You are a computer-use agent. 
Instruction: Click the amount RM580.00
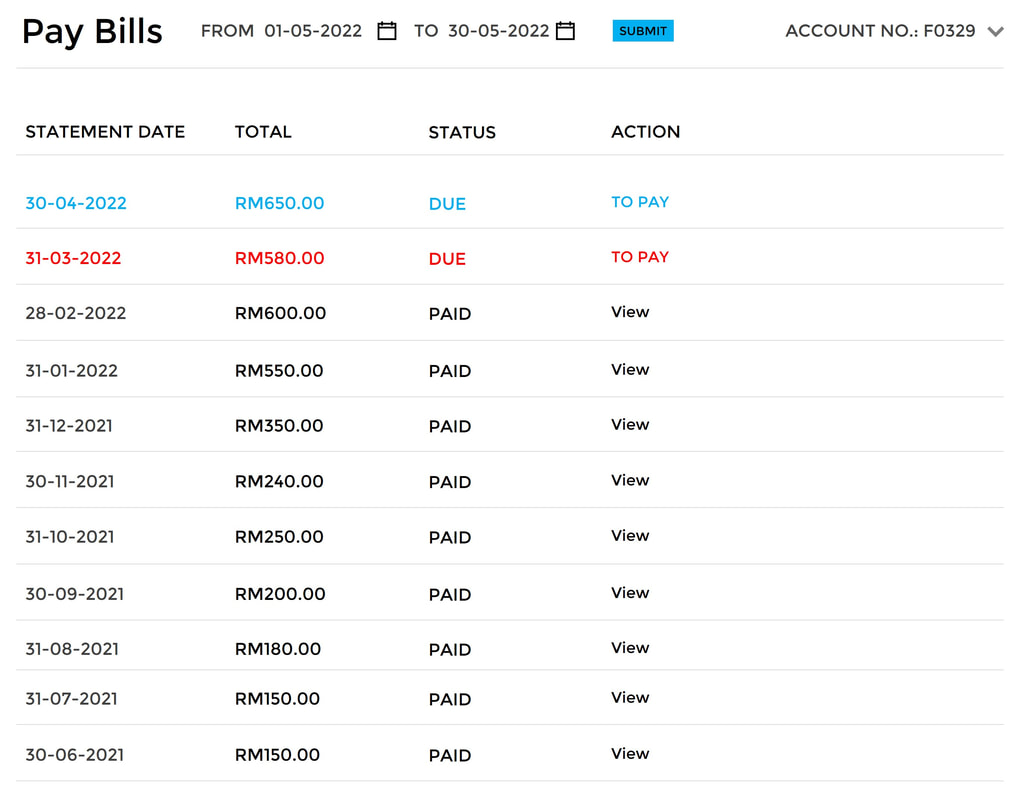coord(280,258)
